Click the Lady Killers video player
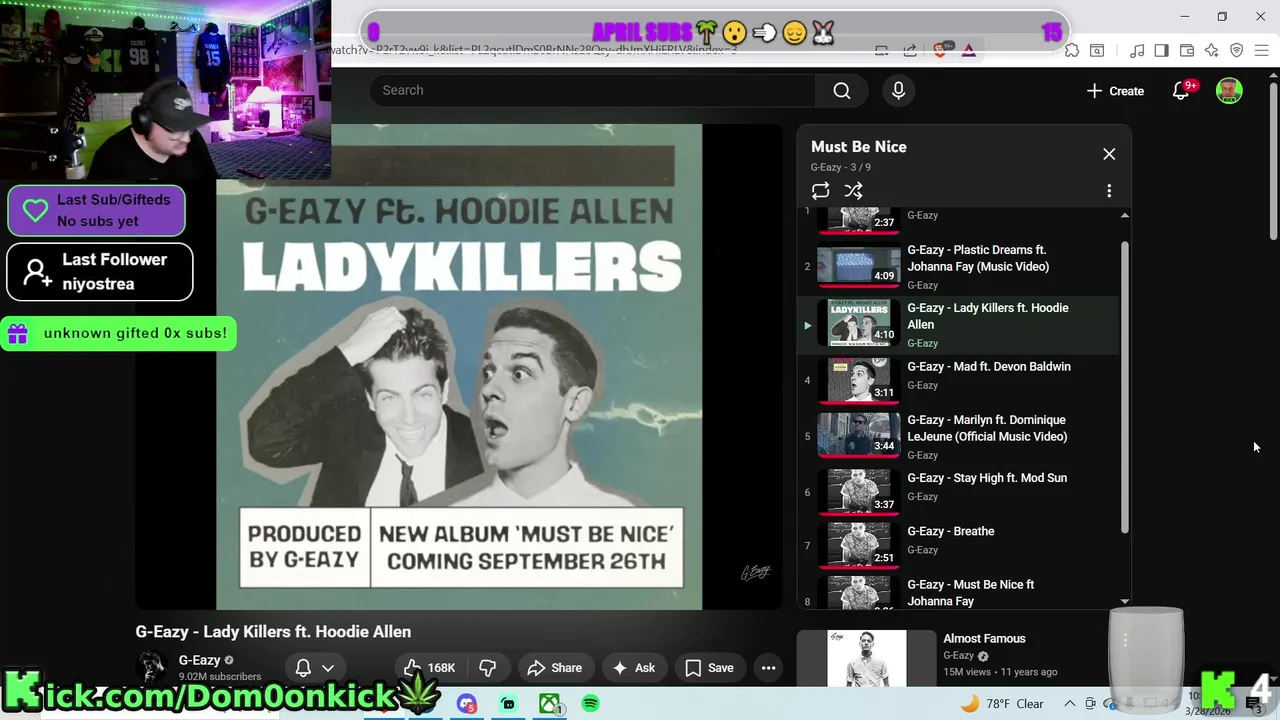This screenshot has height=720, width=1280. 459,366
